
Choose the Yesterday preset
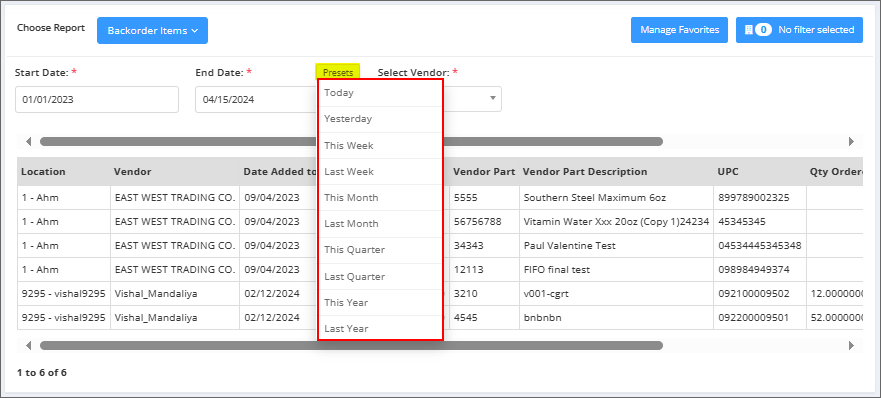coord(380,119)
